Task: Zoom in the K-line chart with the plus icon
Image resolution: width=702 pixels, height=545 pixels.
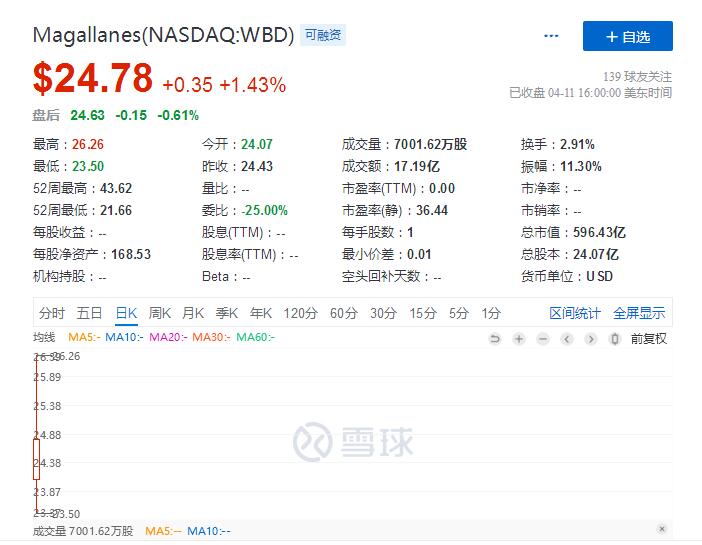Action: [x=519, y=339]
